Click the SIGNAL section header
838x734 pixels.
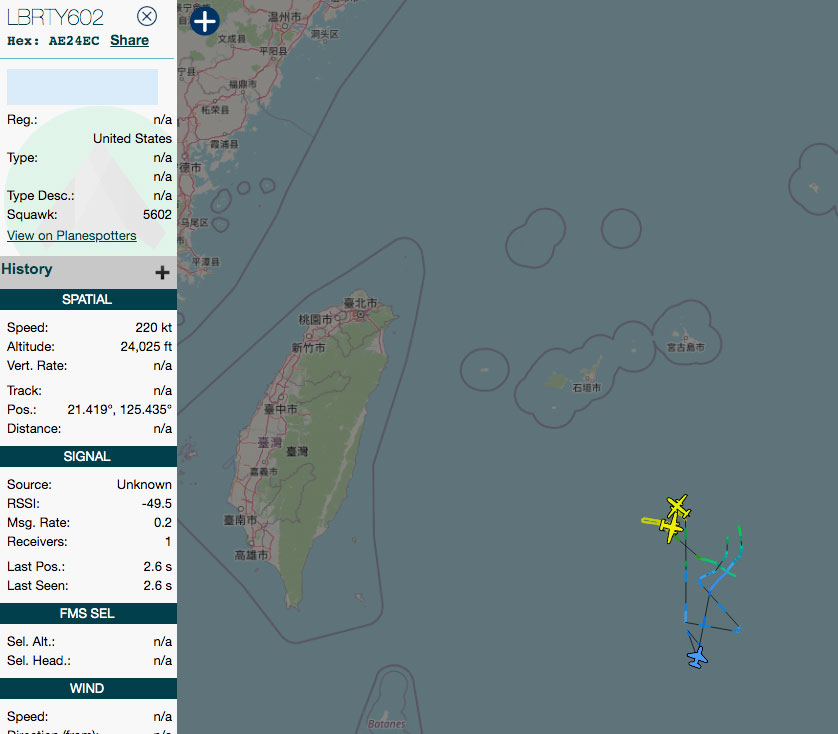click(x=88, y=457)
